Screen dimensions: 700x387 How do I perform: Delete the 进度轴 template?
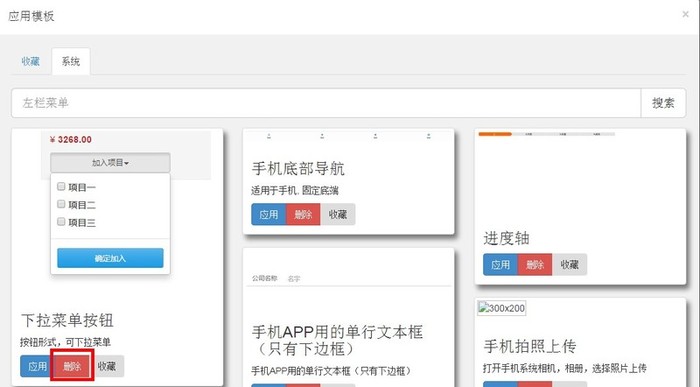pyautogui.click(x=535, y=265)
